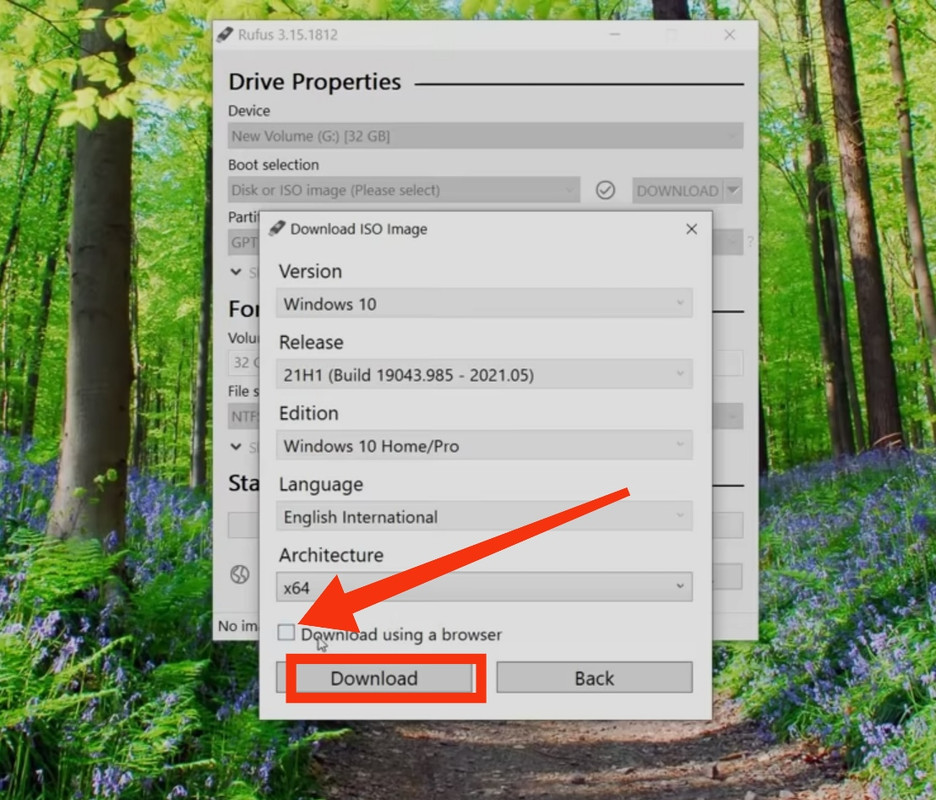
Task: Click the globe language icon in Rufus
Action: click(x=239, y=574)
